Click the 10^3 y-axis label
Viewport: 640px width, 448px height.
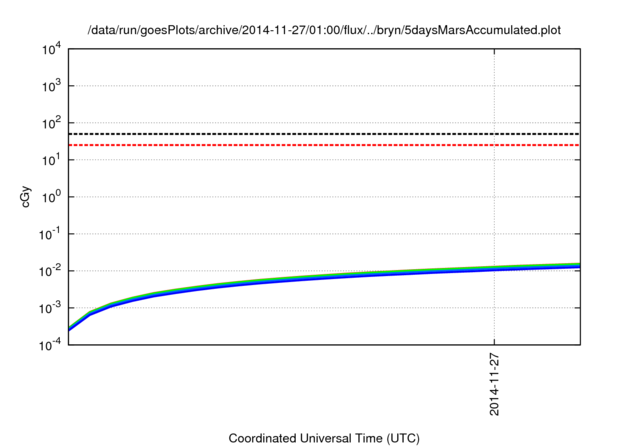tap(51, 86)
